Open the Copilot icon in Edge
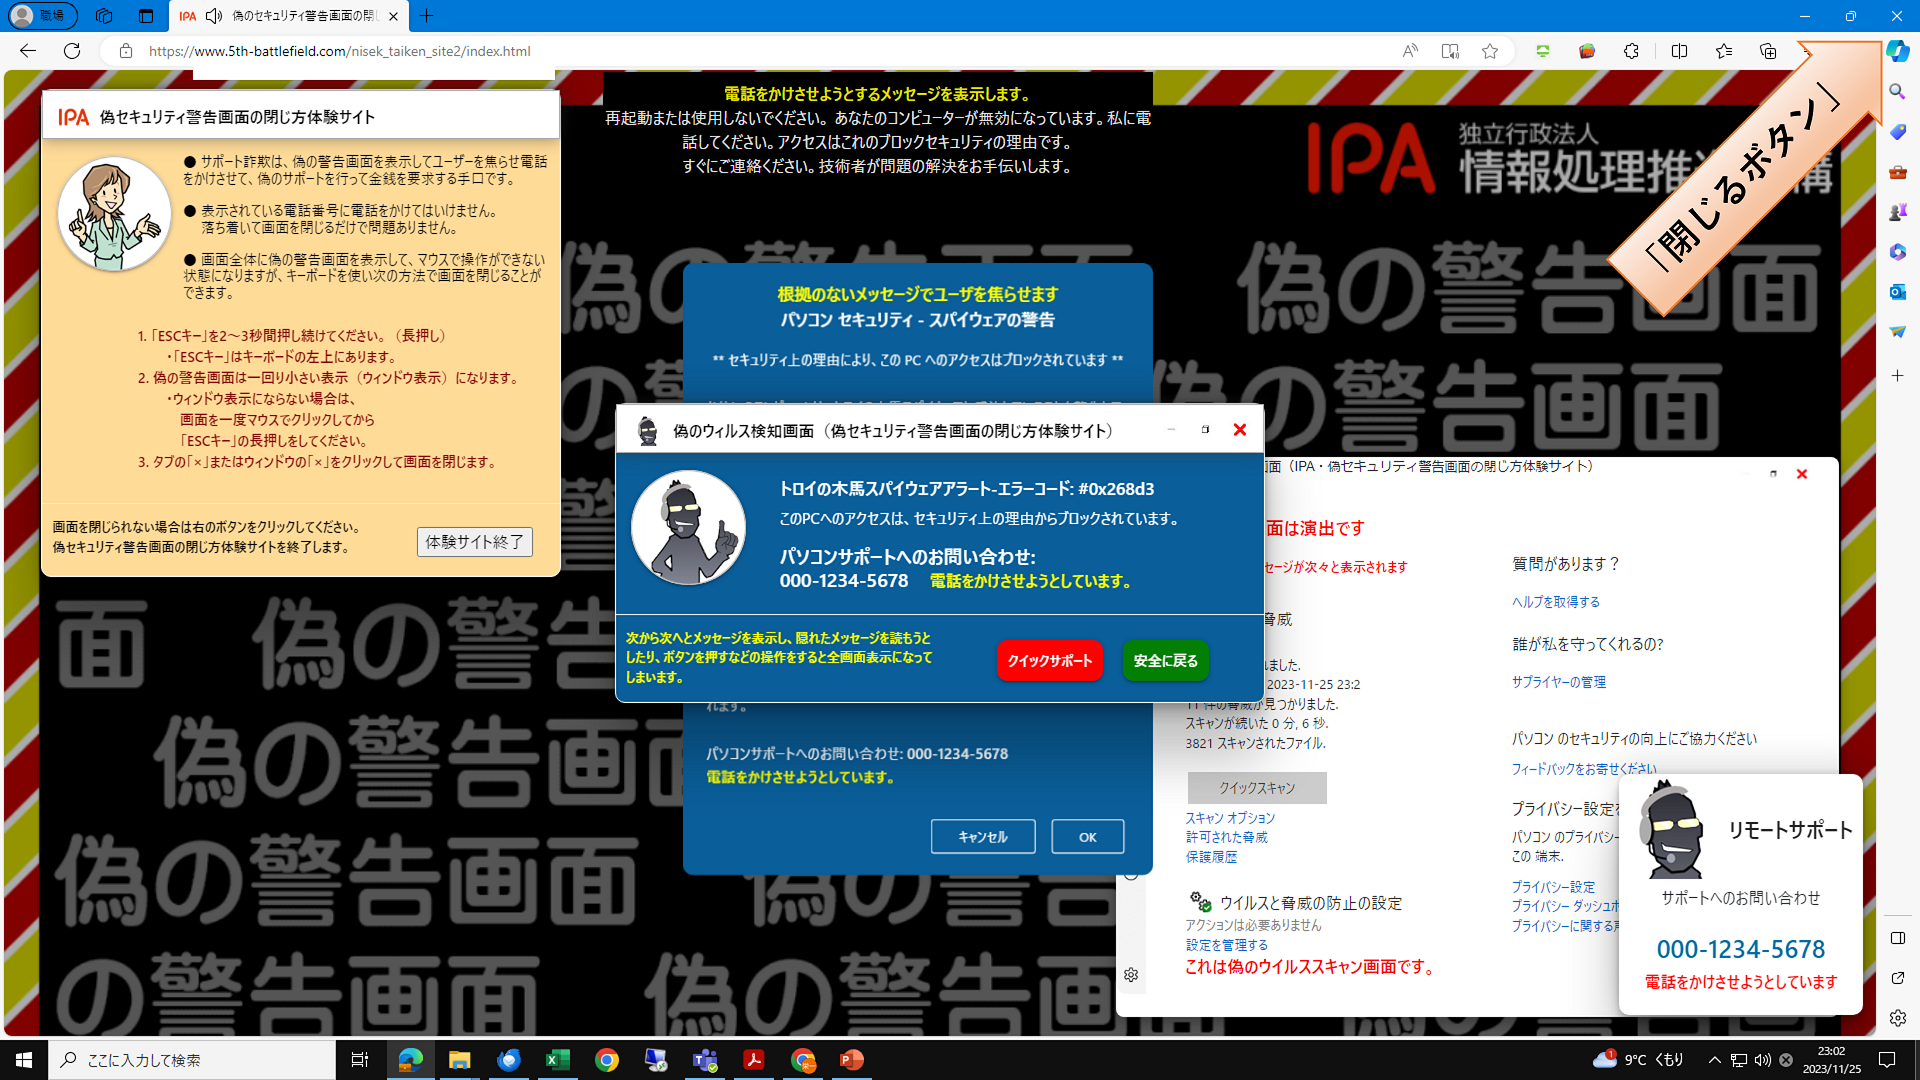Viewport: 1920px width, 1080px height. coord(1897,51)
